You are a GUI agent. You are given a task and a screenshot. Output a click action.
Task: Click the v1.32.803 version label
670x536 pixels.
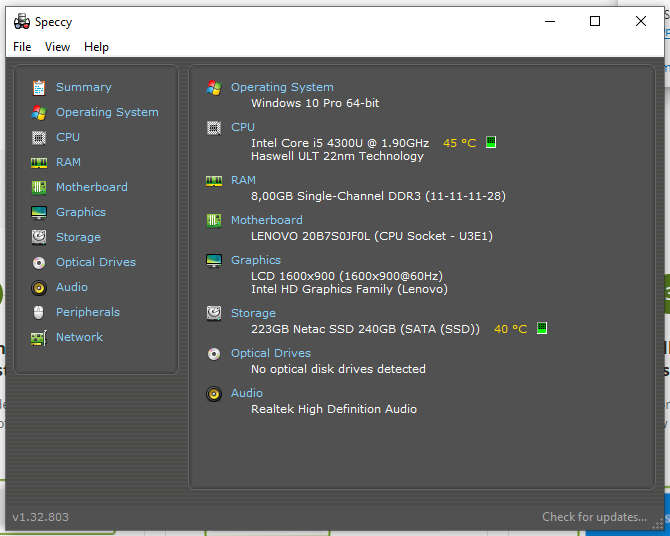tap(41, 517)
